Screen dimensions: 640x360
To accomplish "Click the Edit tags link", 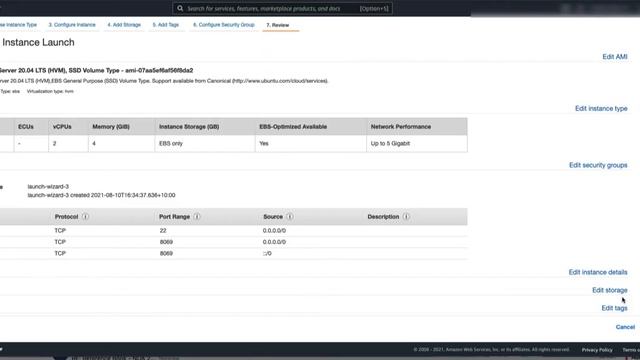I will (x=614, y=308).
